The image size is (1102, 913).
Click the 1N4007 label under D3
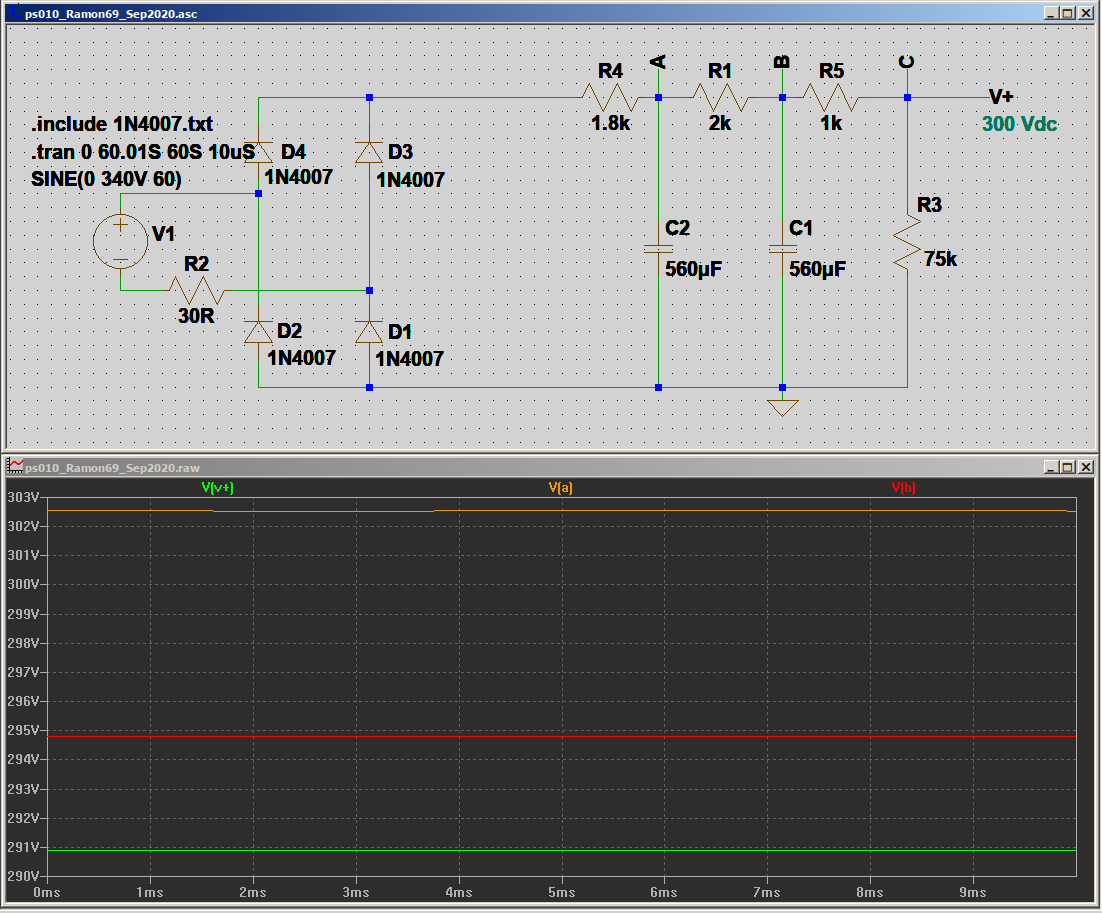[410, 180]
